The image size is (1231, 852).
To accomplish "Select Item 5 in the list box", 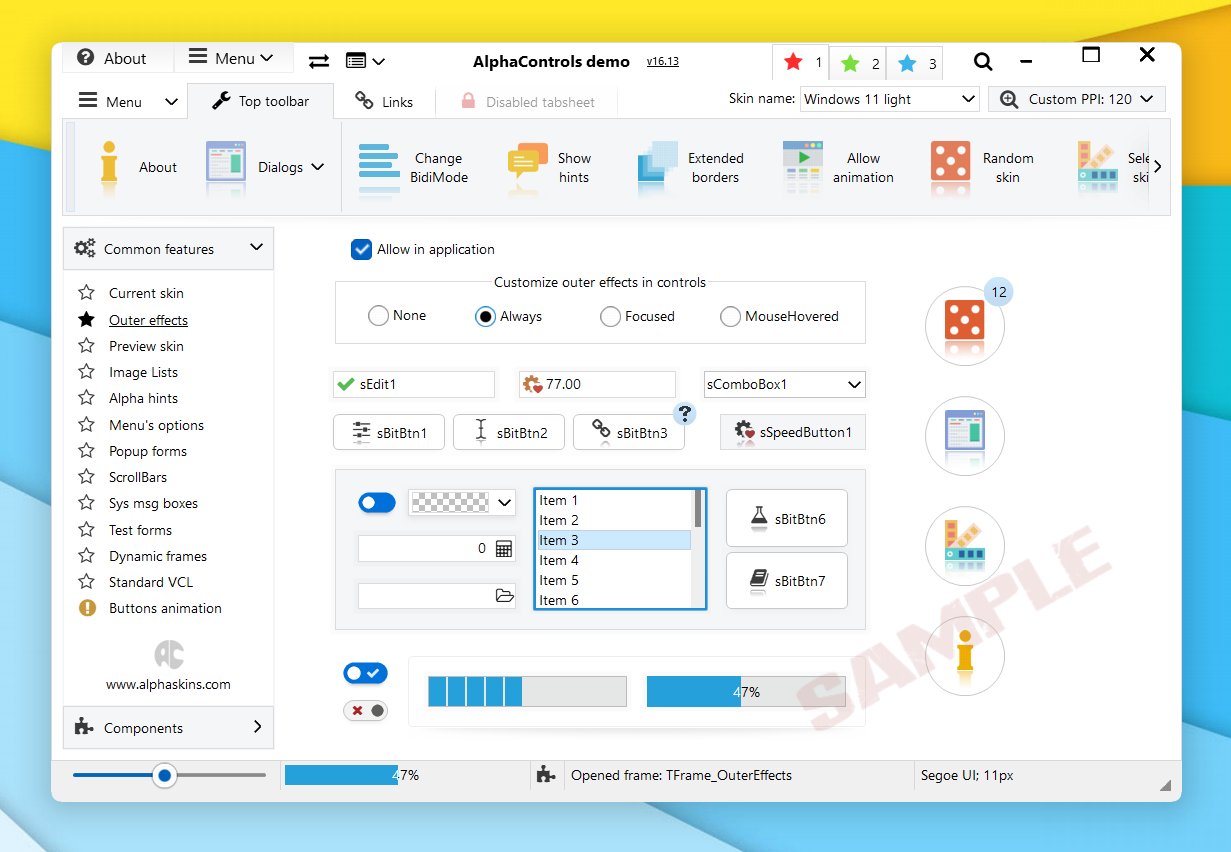I will [x=613, y=580].
